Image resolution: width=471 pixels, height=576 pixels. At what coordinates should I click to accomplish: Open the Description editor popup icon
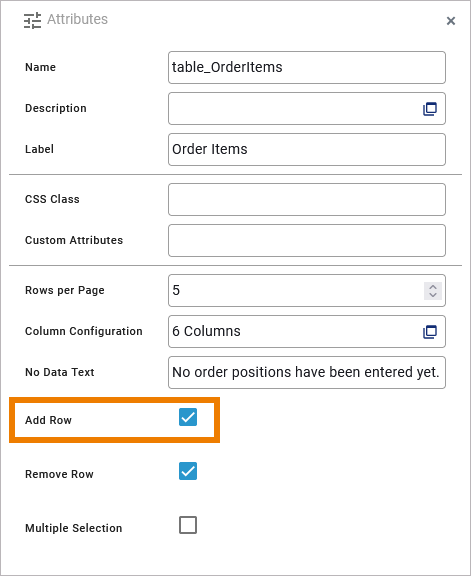click(x=430, y=109)
